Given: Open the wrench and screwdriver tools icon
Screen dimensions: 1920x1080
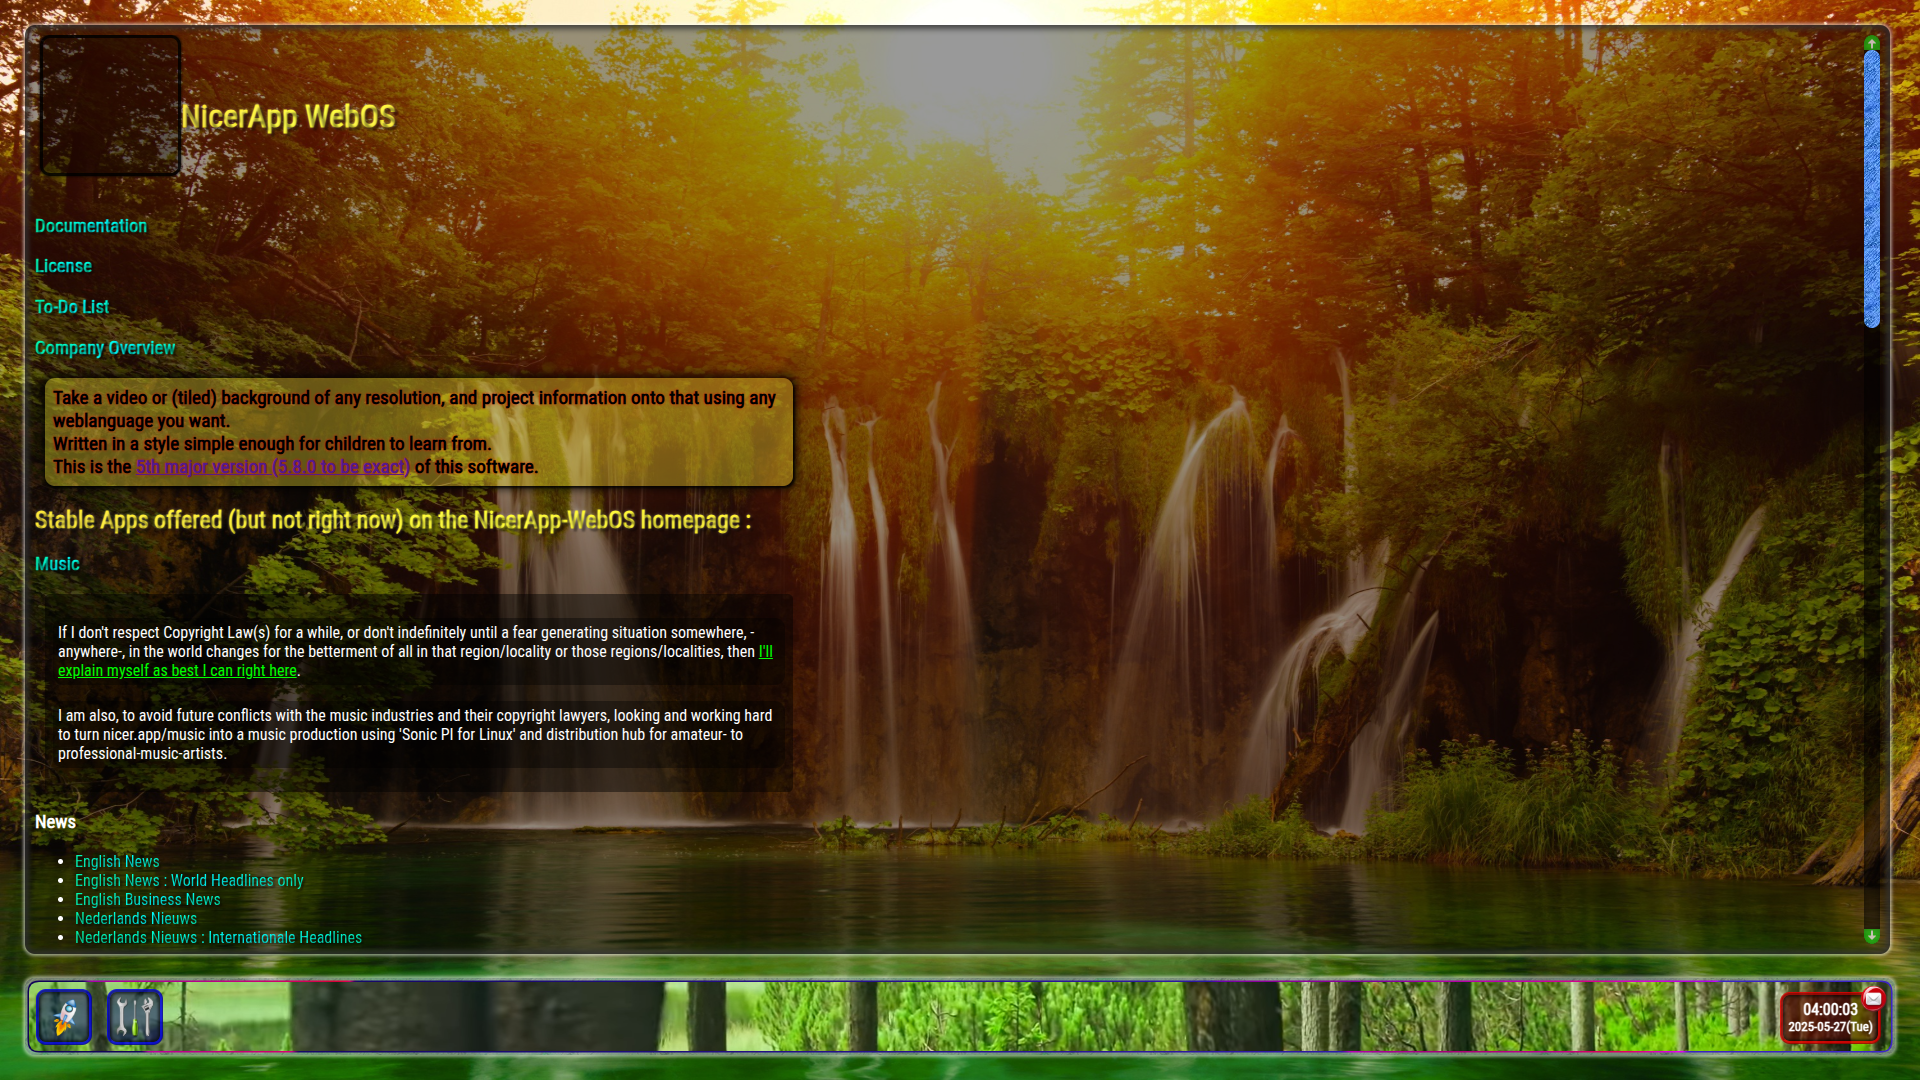Looking at the screenshot, I should coord(134,1017).
